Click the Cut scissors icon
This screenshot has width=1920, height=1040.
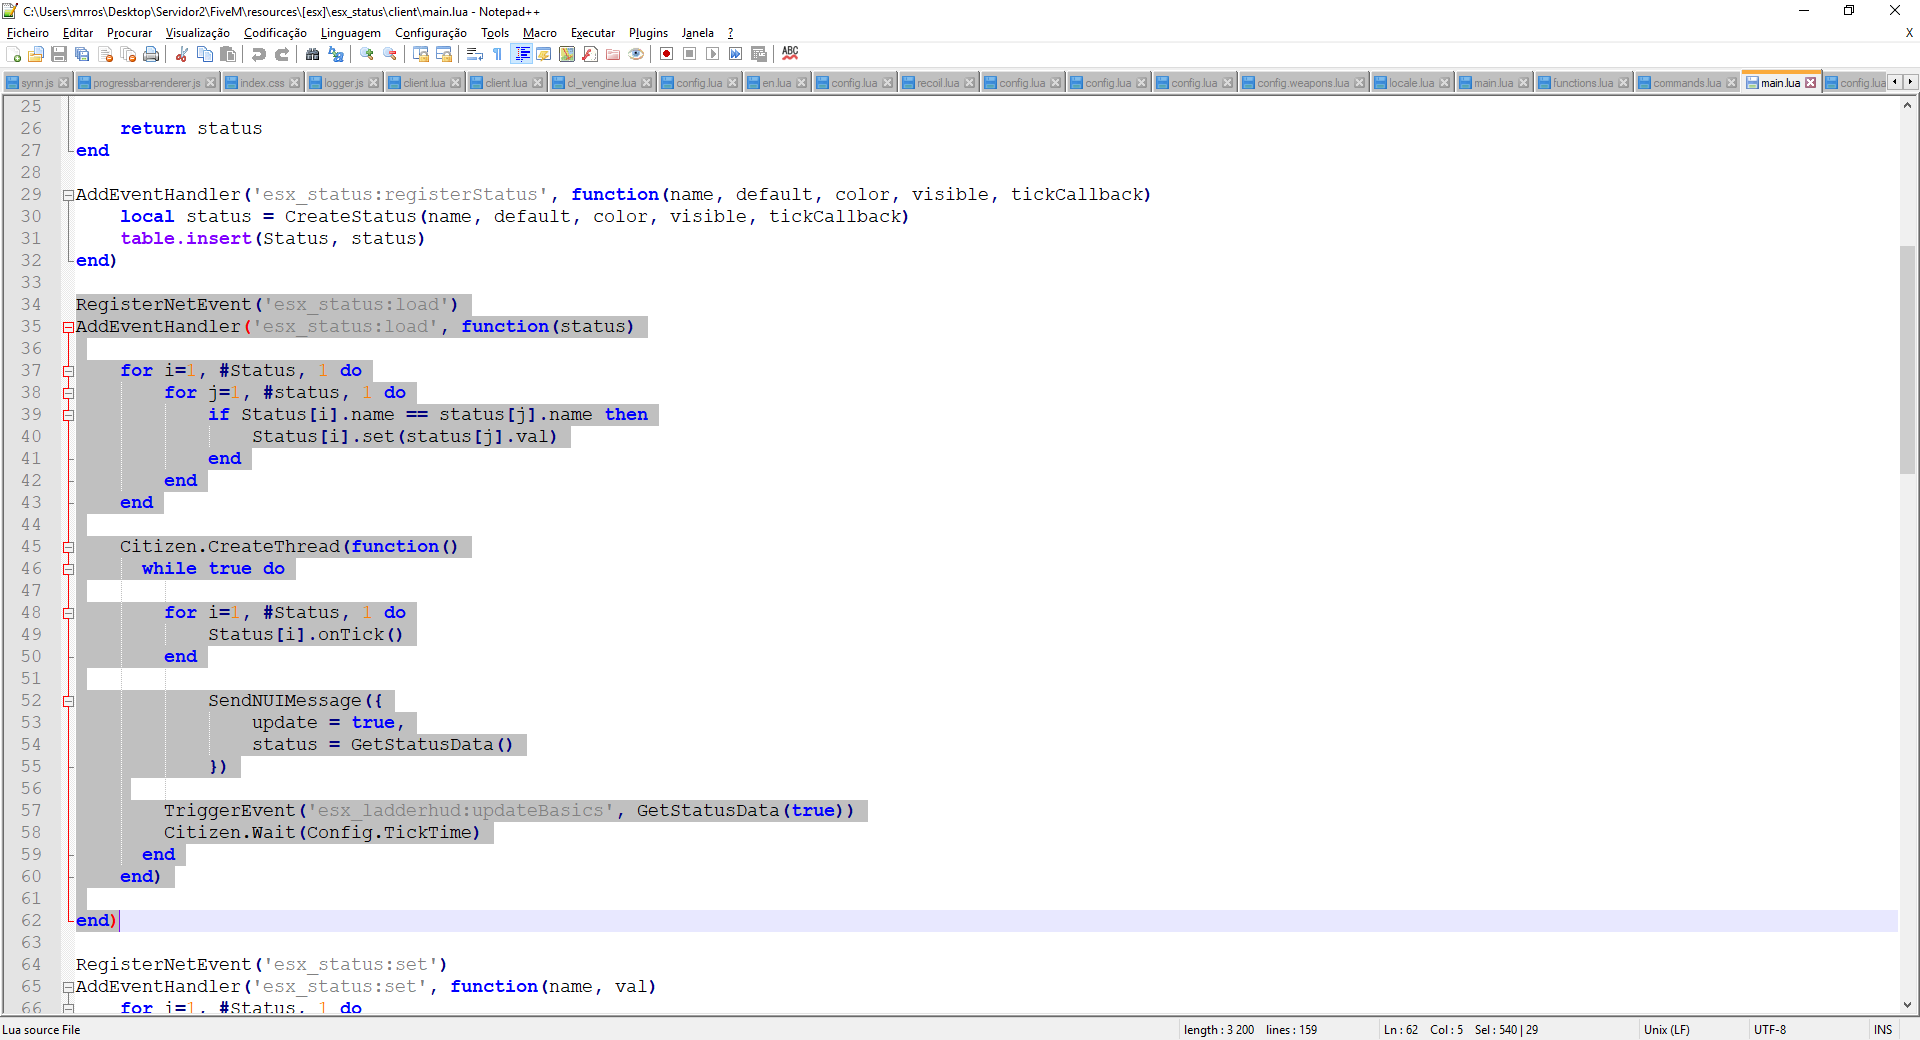point(182,54)
